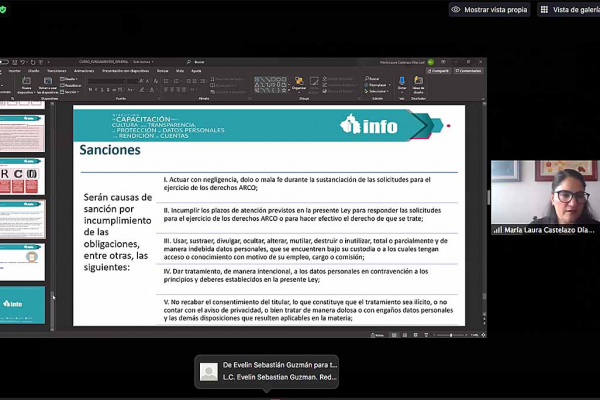Viewport: 600px width, 400px height.
Task: Click Nueva diapositiva icon in ribbon
Action: [x=26, y=81]
